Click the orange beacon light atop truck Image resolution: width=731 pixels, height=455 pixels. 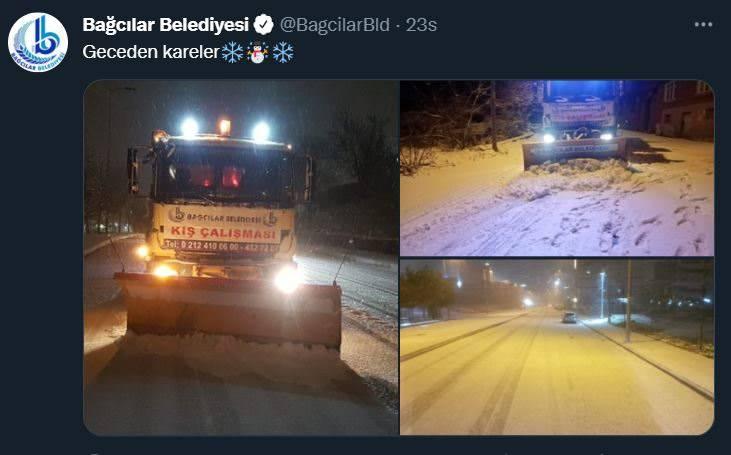[x=225, y=127]
